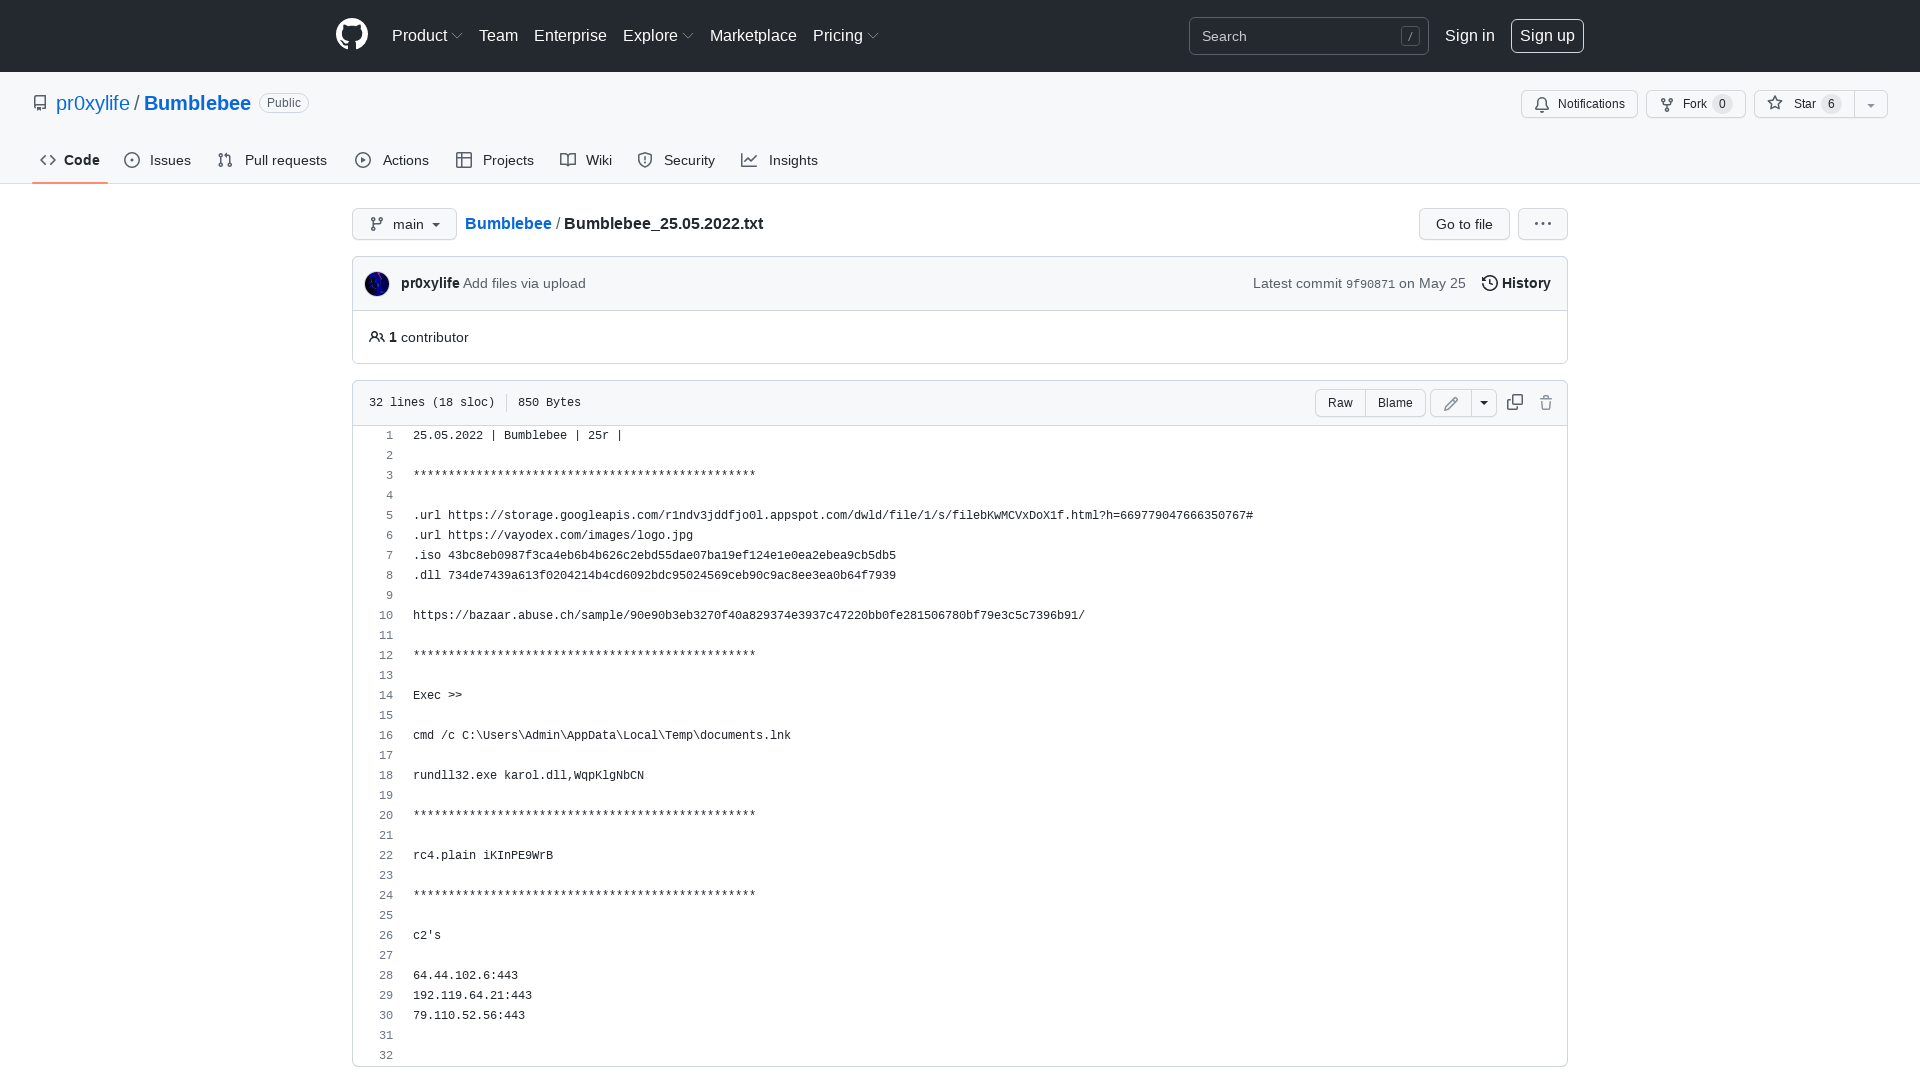Click the .dll hash line
This screenshot has height=1080, width=1920.
click(654, 576)
